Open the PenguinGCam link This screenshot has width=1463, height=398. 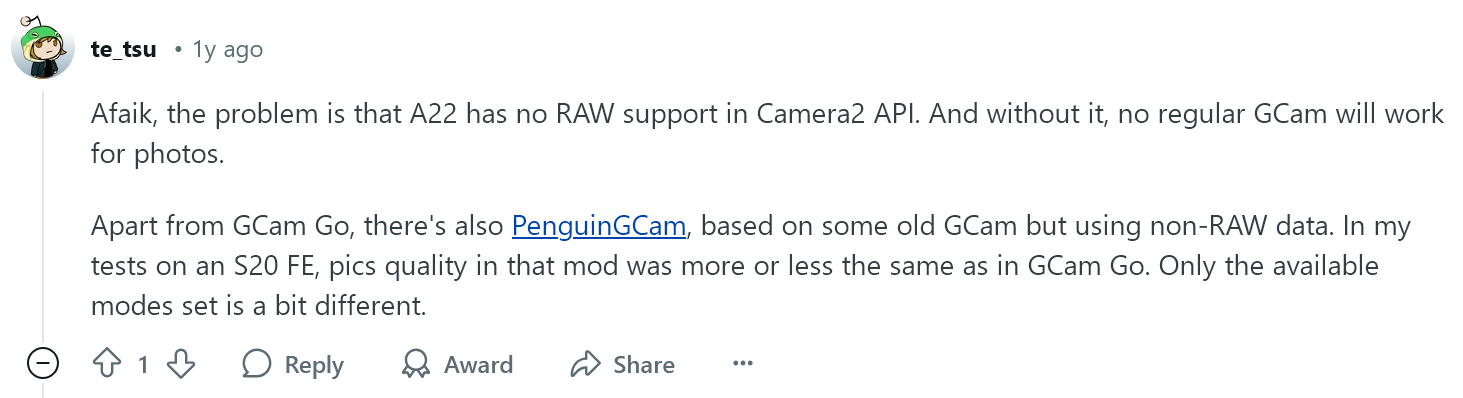point(598,226)
